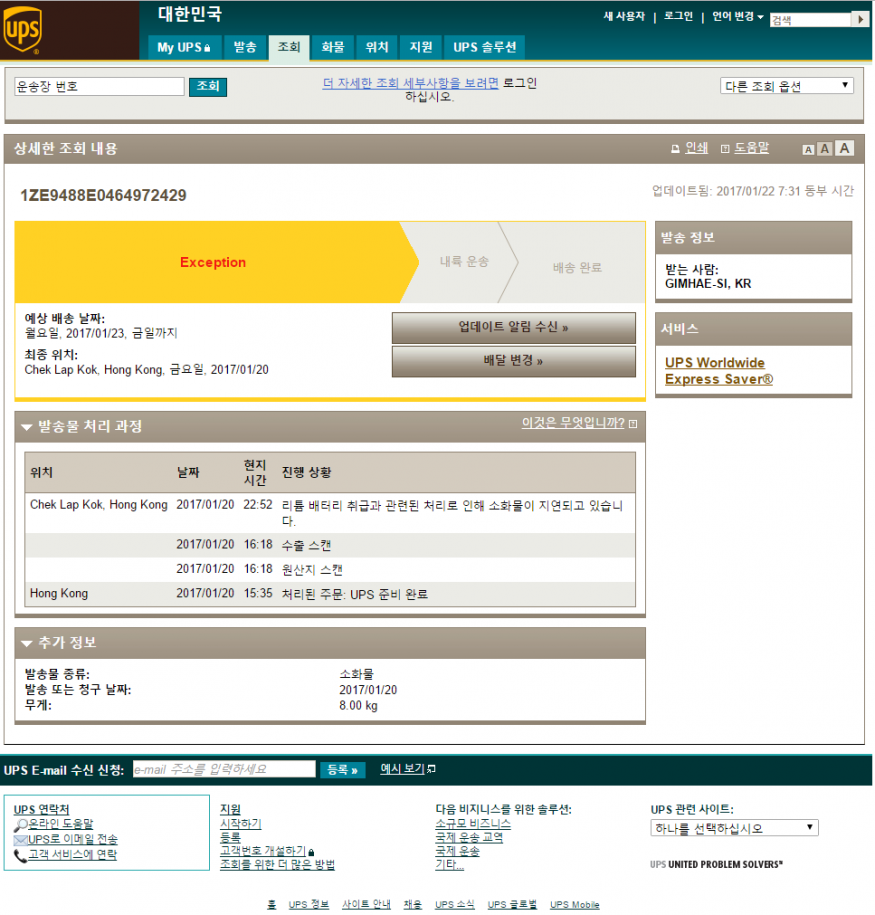The width and height of the screenshot is (875, 915).
Task: Click the UPS 글로벌 footer link
Action: [512, 904]
